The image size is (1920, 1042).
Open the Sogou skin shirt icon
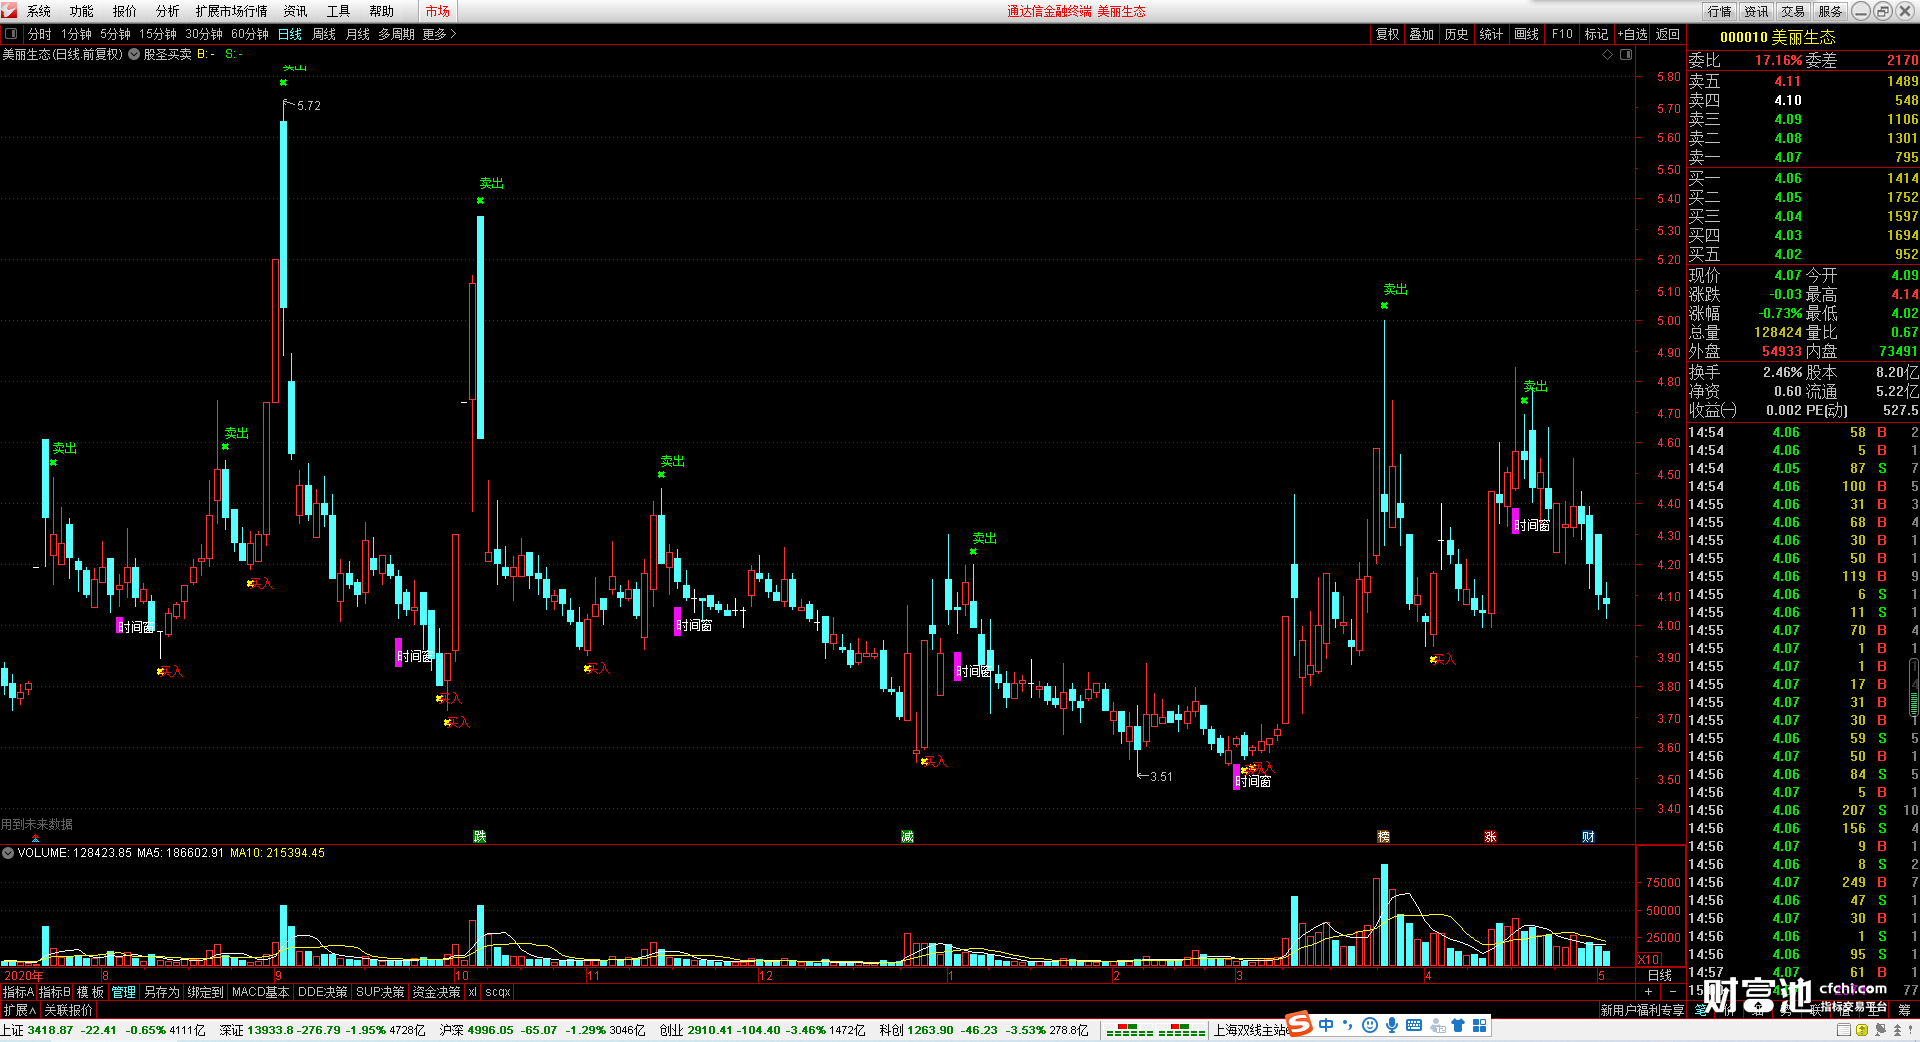[1458, 1025]
